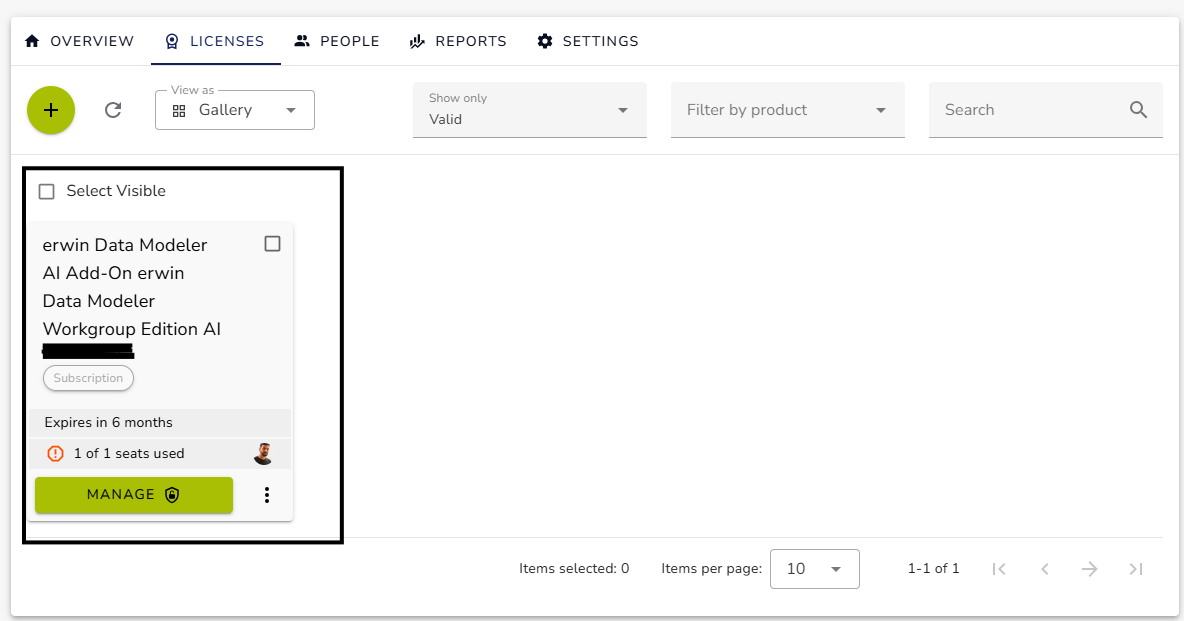The height and width of the screenshot is (621, 1184).
Task: Click the erwin Data Modeler license title
Action: [132, 287]
